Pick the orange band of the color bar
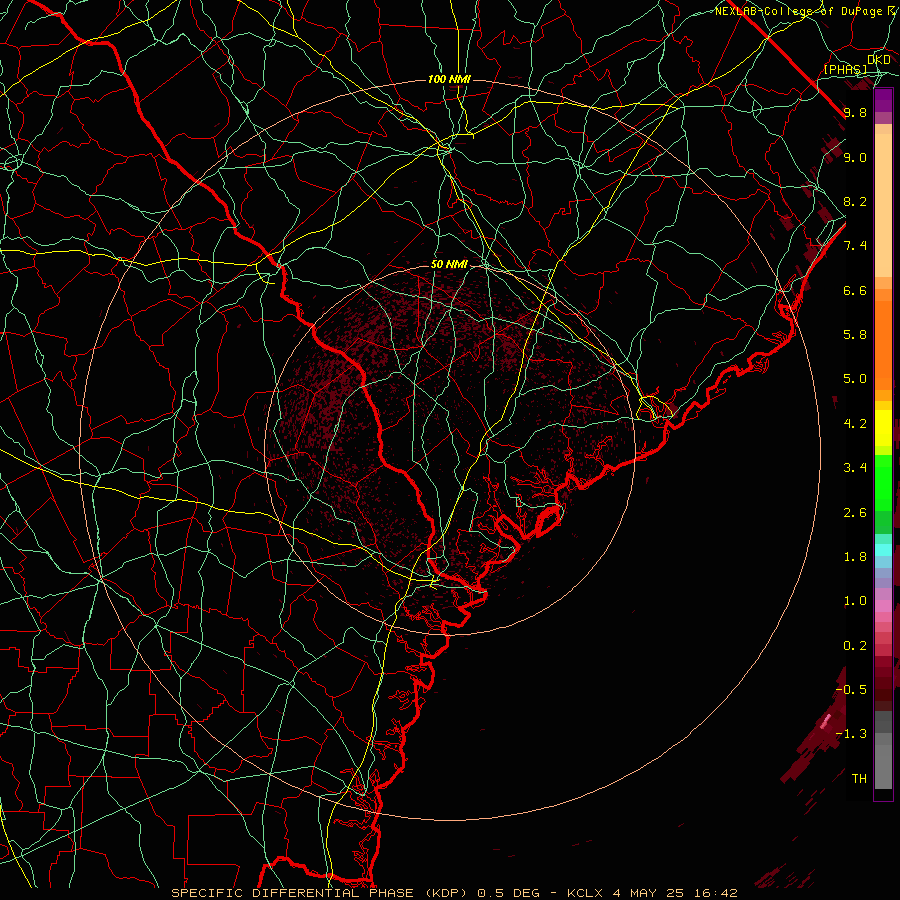This screenshot has height=900, width=900. coord(883,344)
